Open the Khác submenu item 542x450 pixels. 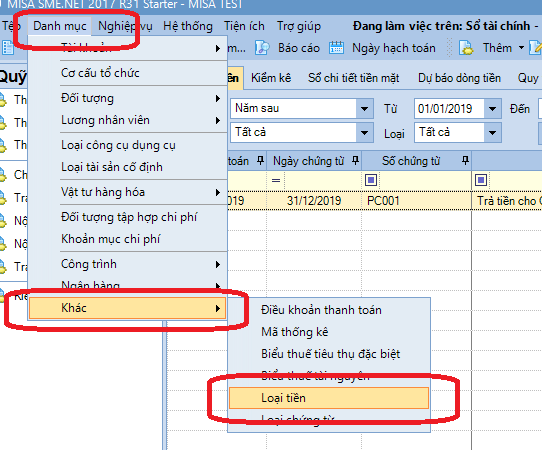tap(127, 308)
